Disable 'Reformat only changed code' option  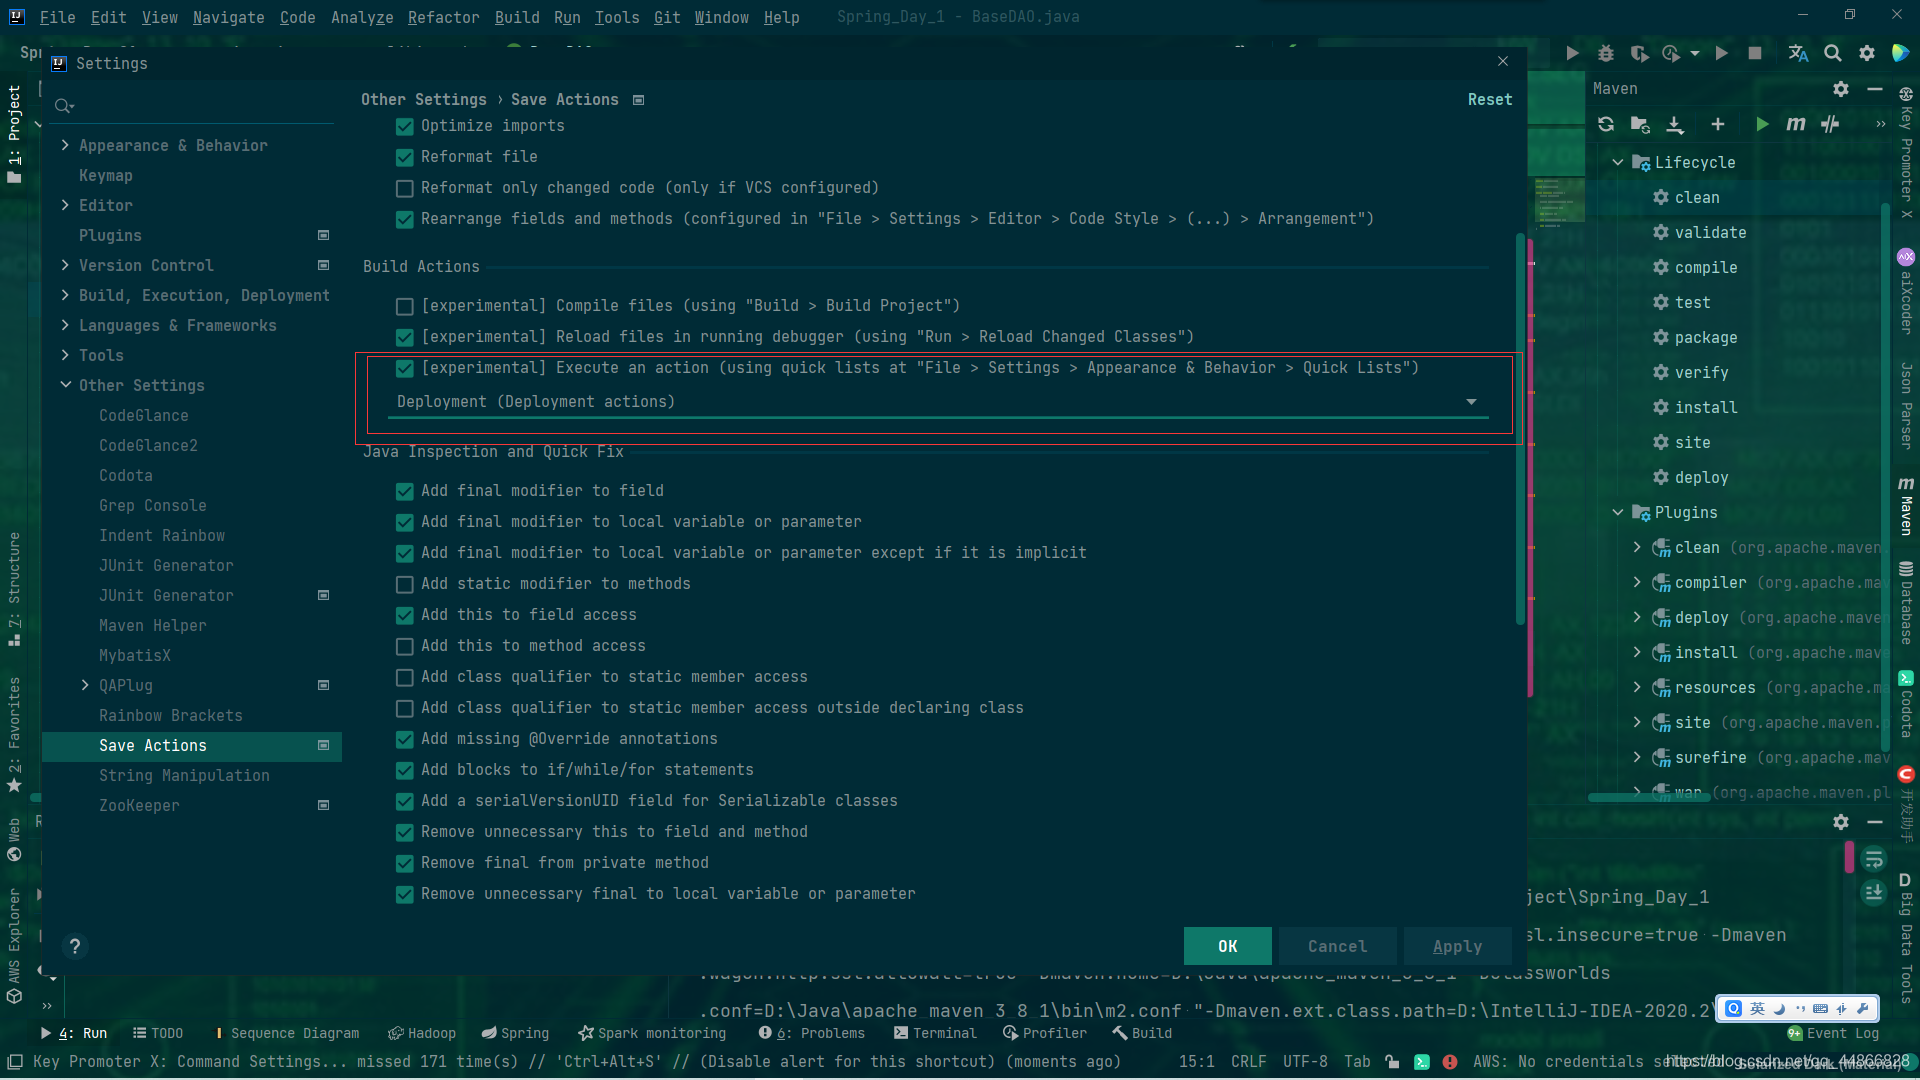tap(405, 187)
